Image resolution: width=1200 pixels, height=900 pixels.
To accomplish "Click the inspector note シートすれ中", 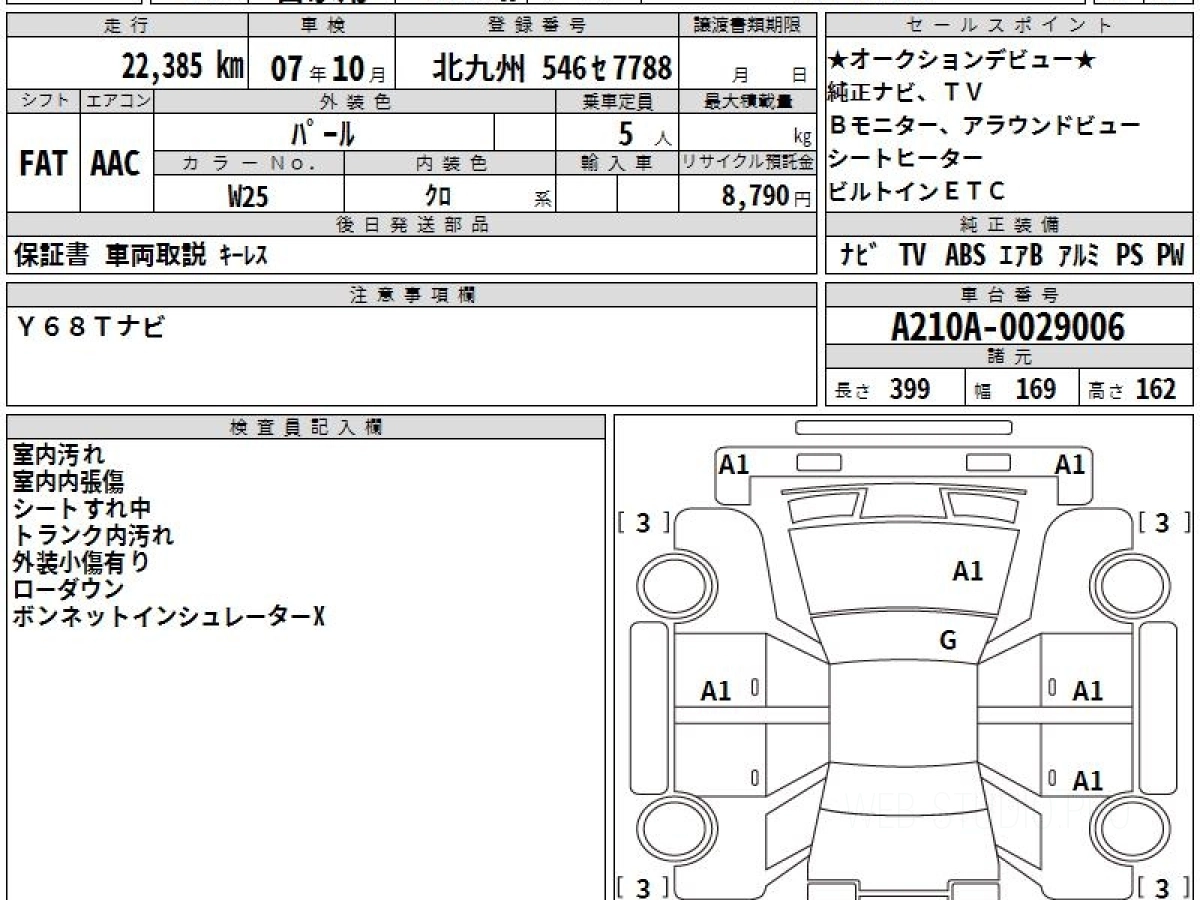I will point(81,509).
